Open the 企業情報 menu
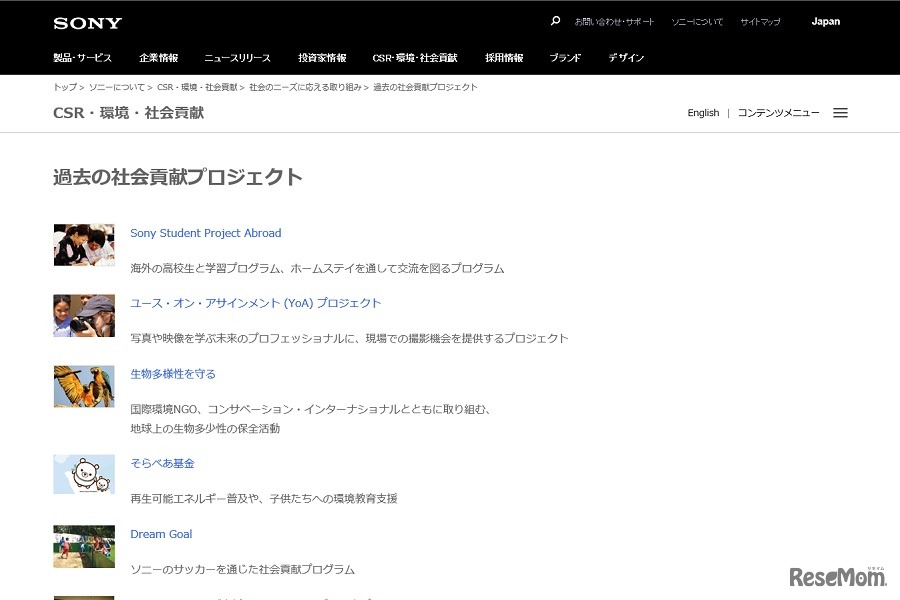 [156, 57]
